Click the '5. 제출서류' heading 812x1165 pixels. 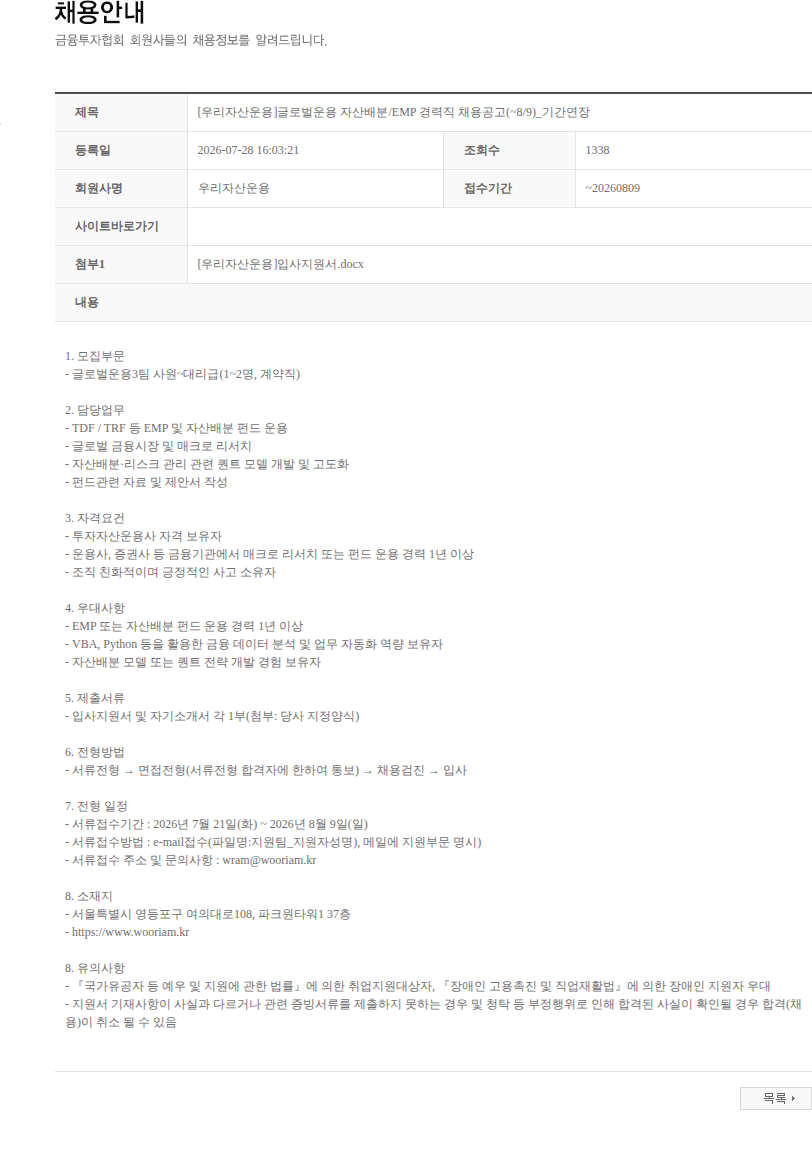point(94,699)
